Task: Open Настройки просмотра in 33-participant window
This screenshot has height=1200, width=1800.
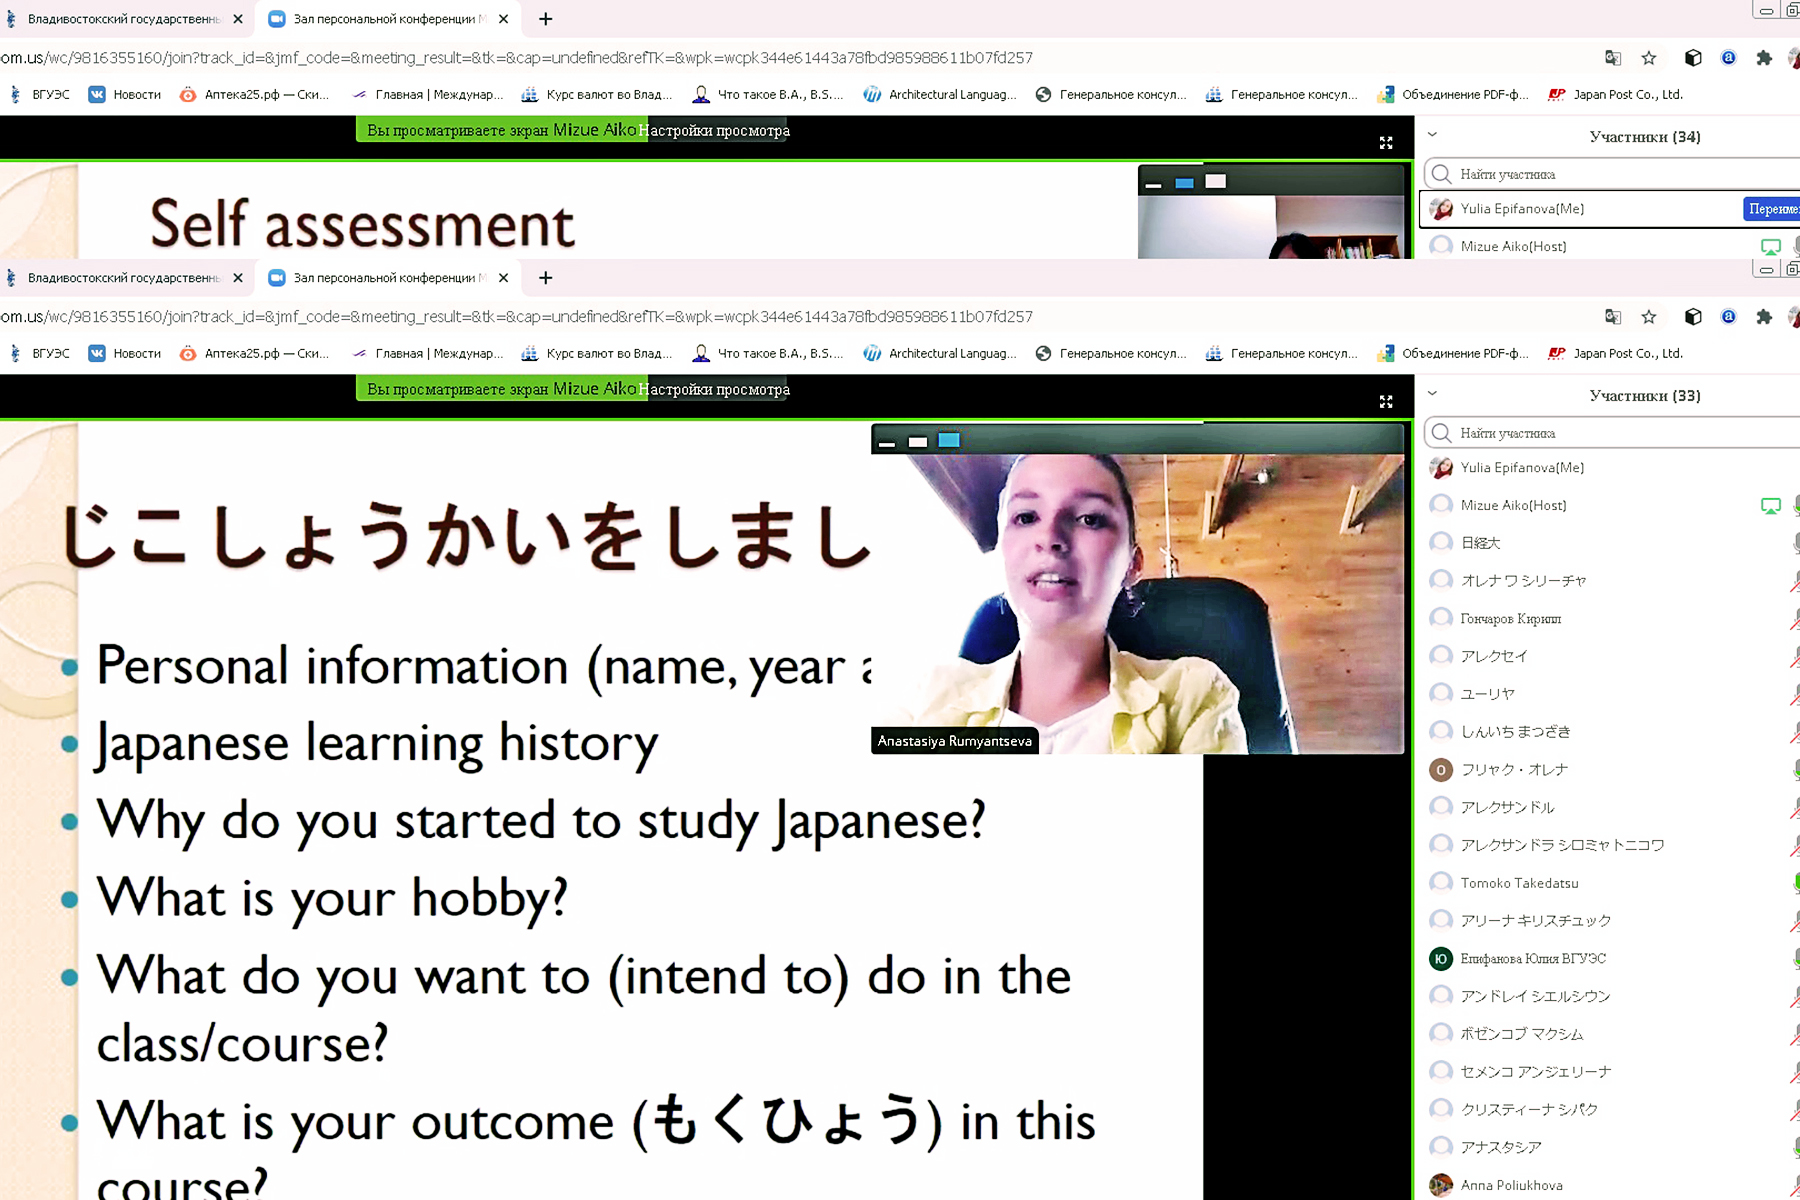Action: coord(716,390)
